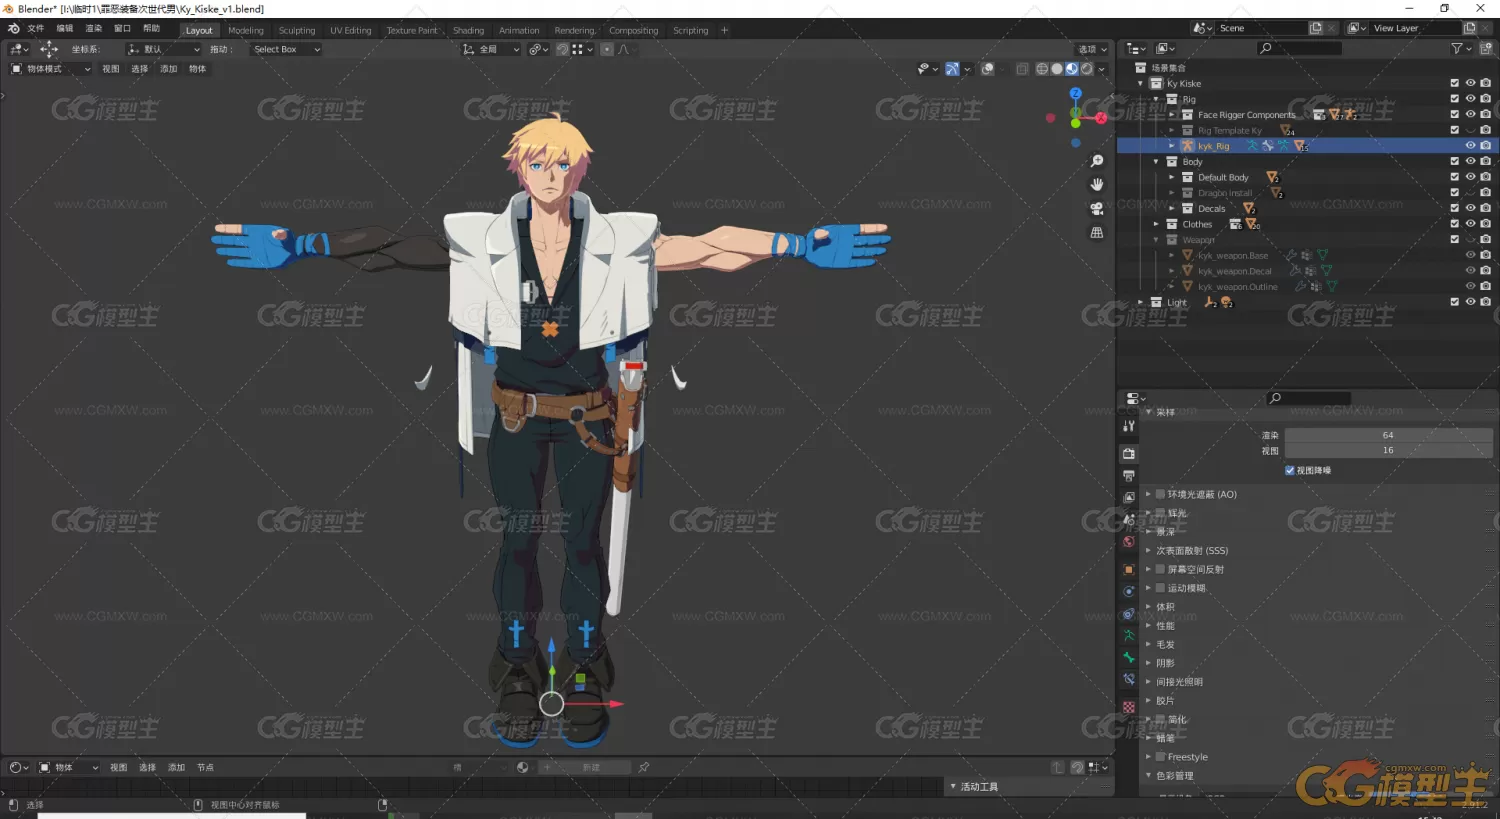Image resolution: width=1500 pixels, height=819 pixels.
Task: Open the Object properties tab with the orange square
Action: coord(1129,570)
